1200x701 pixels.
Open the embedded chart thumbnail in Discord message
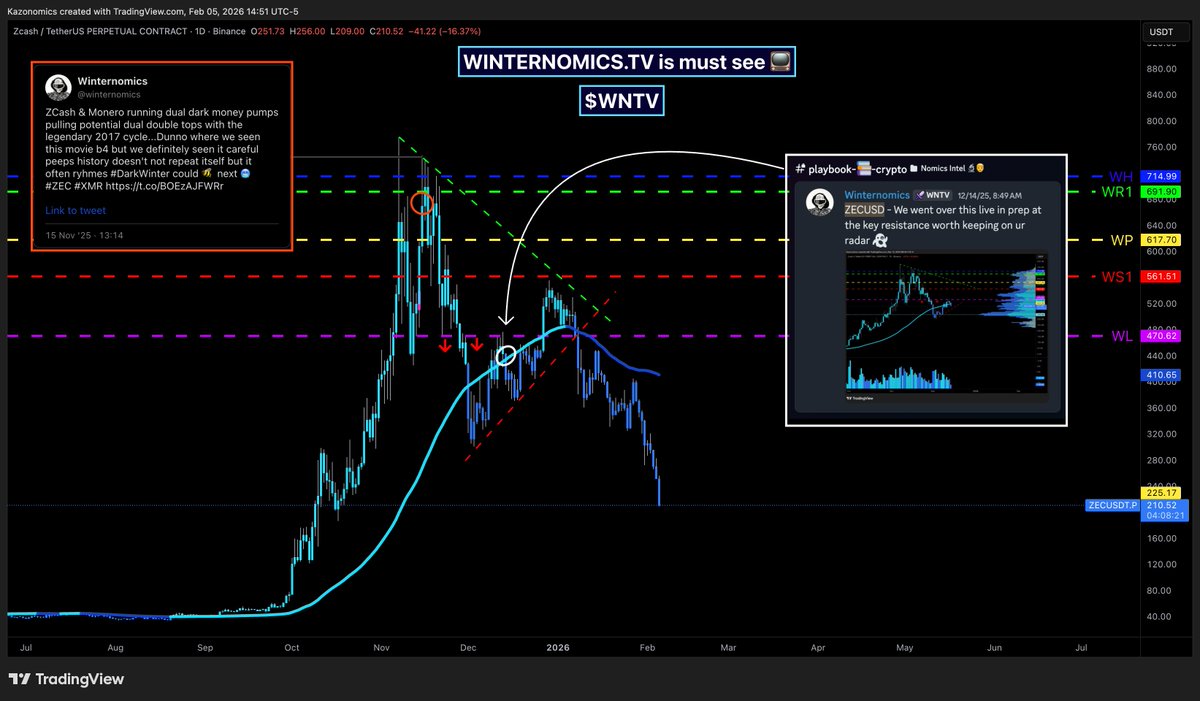tap(949, 326)
